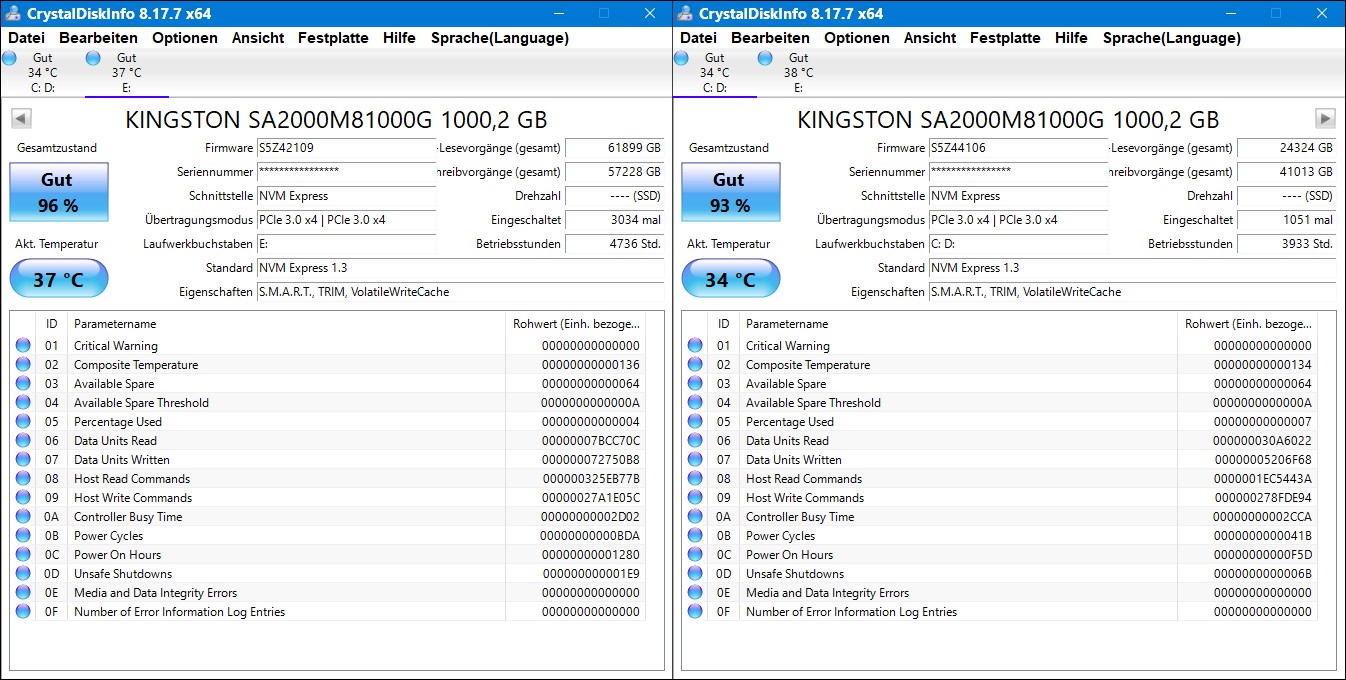Click drive title KINGSTON SA2000M81000G in left window
The height and width of the screenshot is (680, 1346).
coord(336,120)
